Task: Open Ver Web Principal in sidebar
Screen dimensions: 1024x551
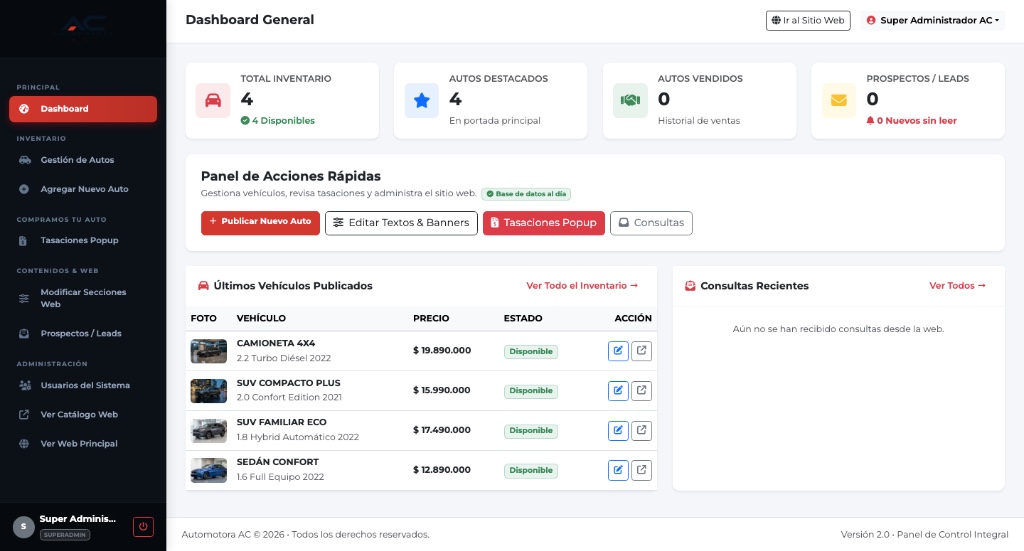Action: point(83,444)
